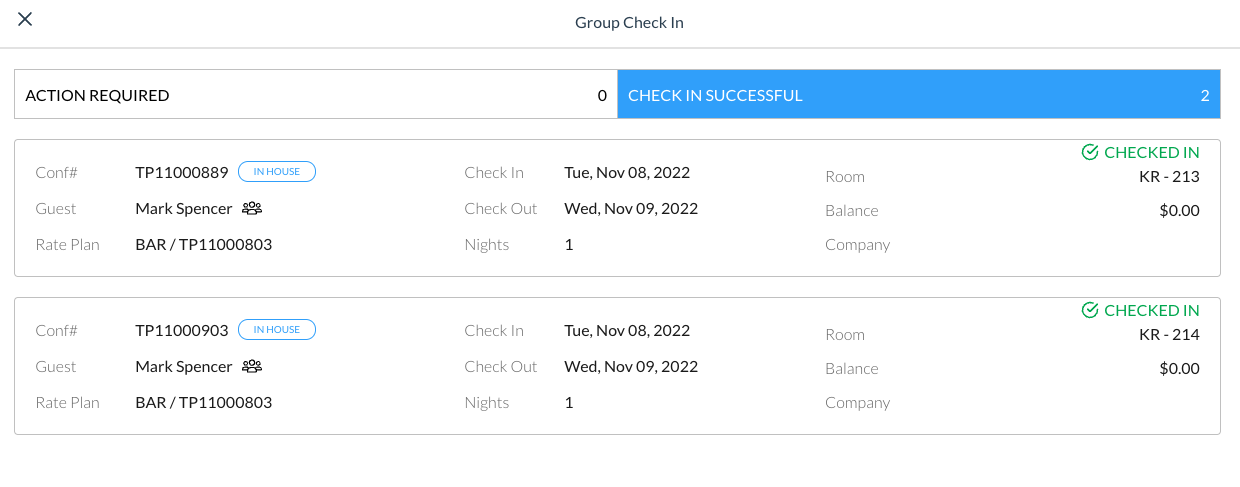
Task: Select room KR - 214
Action: [1168, 335]
